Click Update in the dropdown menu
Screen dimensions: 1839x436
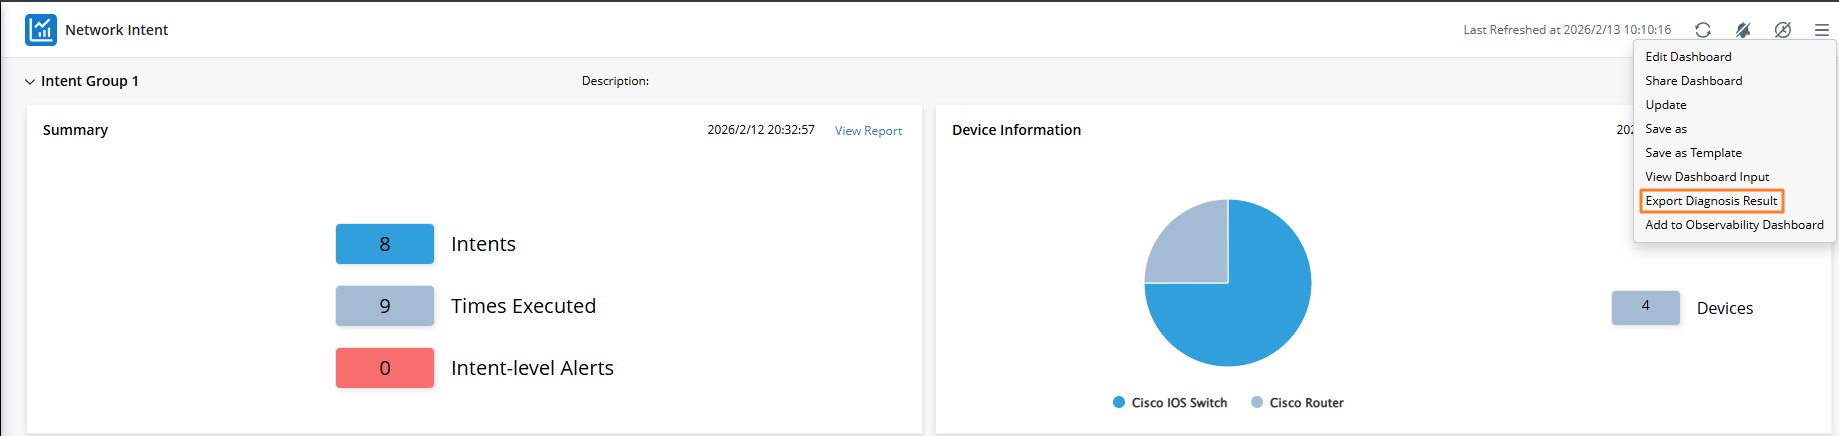tap(1666, 105)
